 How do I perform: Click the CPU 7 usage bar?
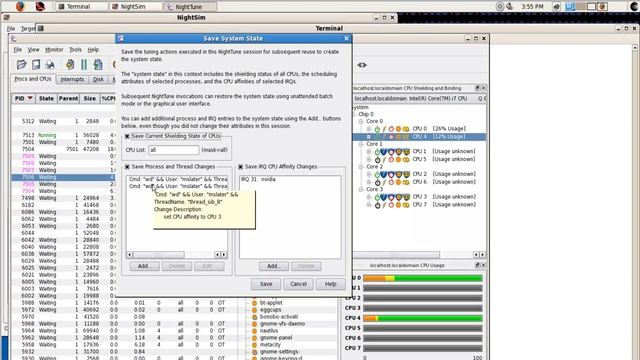coord(422,348)
